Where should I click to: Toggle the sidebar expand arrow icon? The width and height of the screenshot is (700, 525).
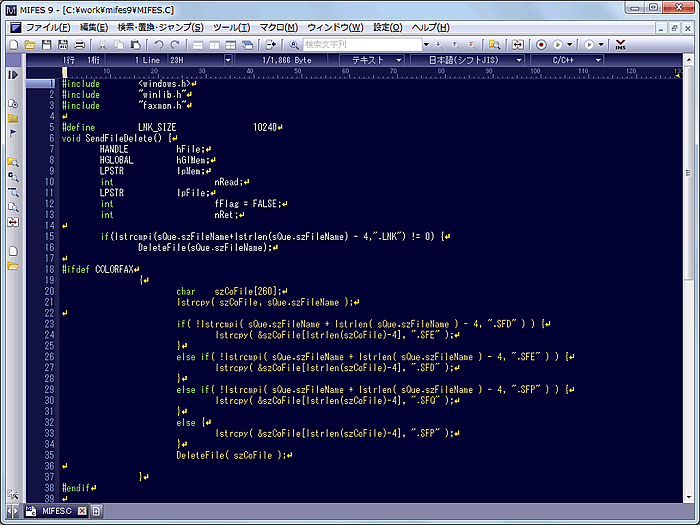(x=13, y=75)
